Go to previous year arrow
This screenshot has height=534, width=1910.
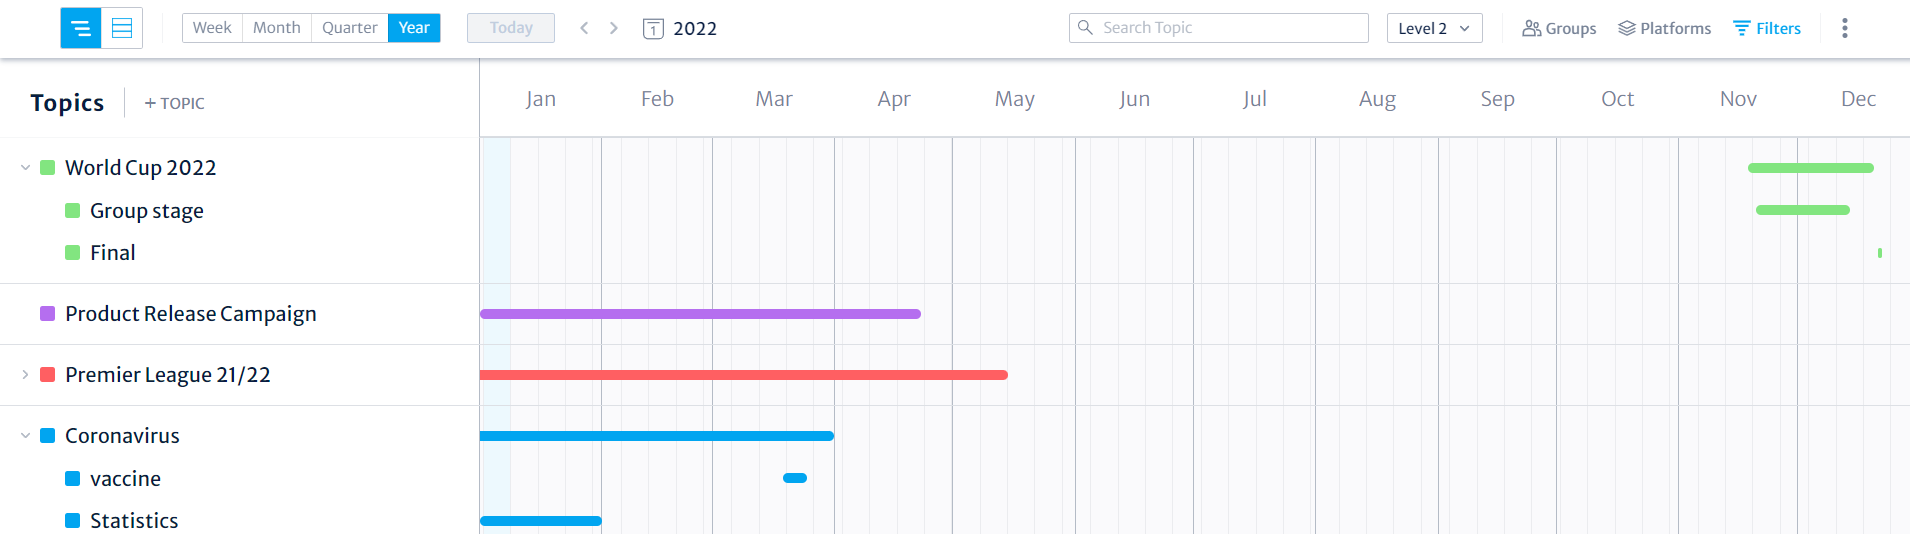(584, 28)
